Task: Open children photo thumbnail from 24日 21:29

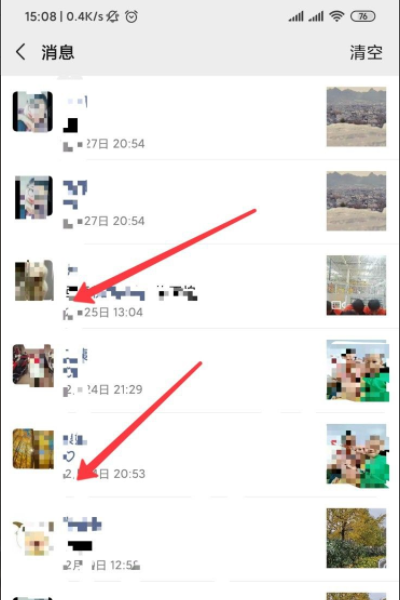Action: 358,370
